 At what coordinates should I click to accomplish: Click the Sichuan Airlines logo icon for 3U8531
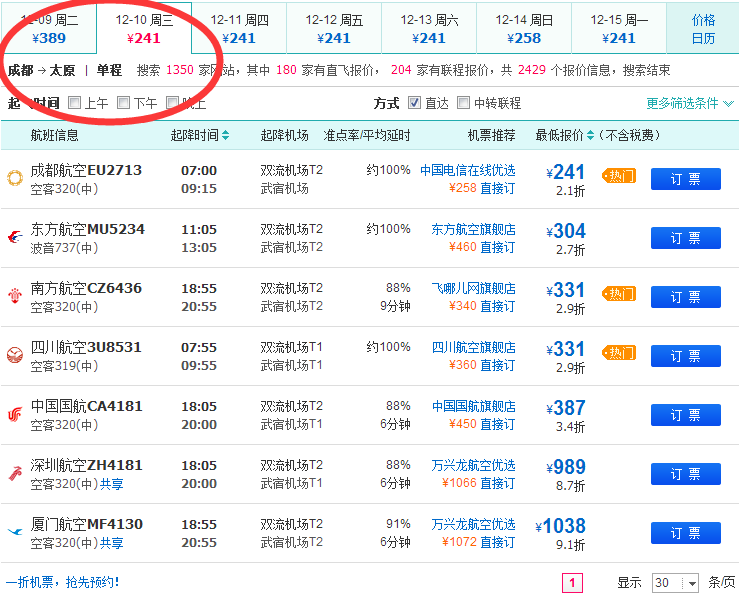tap(15, 355)
